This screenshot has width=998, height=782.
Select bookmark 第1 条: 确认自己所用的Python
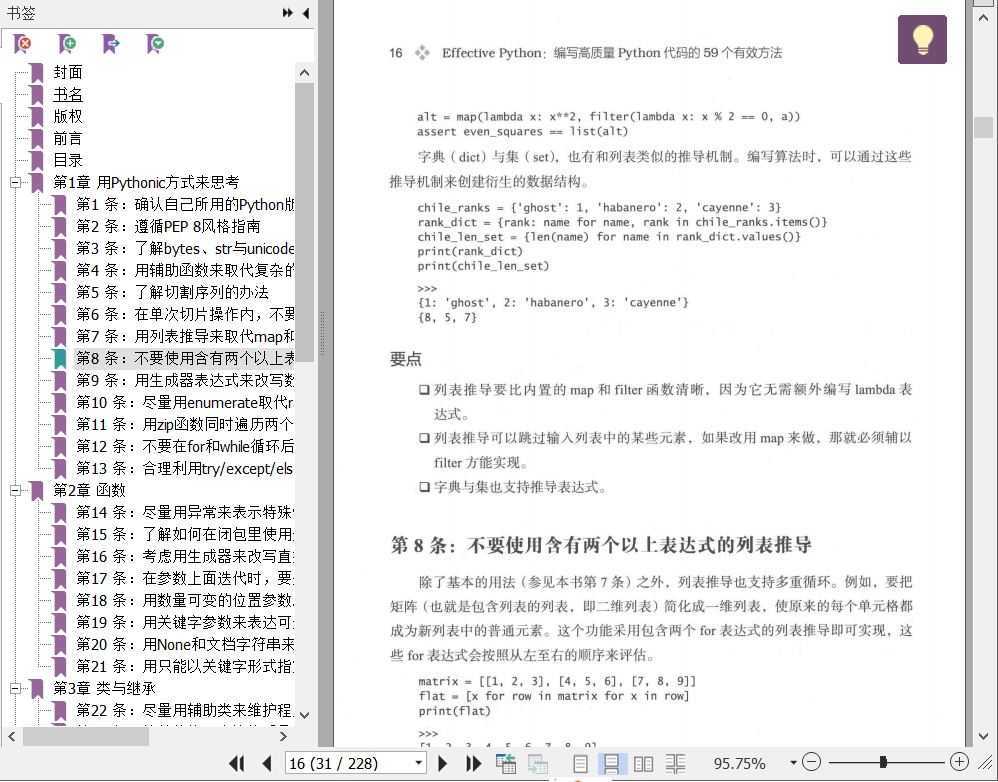tap(185, 205)
